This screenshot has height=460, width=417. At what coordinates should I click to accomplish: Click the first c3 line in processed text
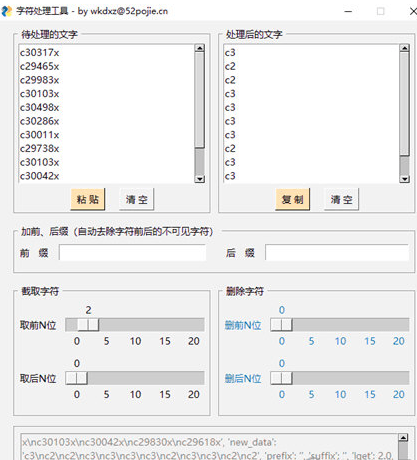tap(230, 53)
